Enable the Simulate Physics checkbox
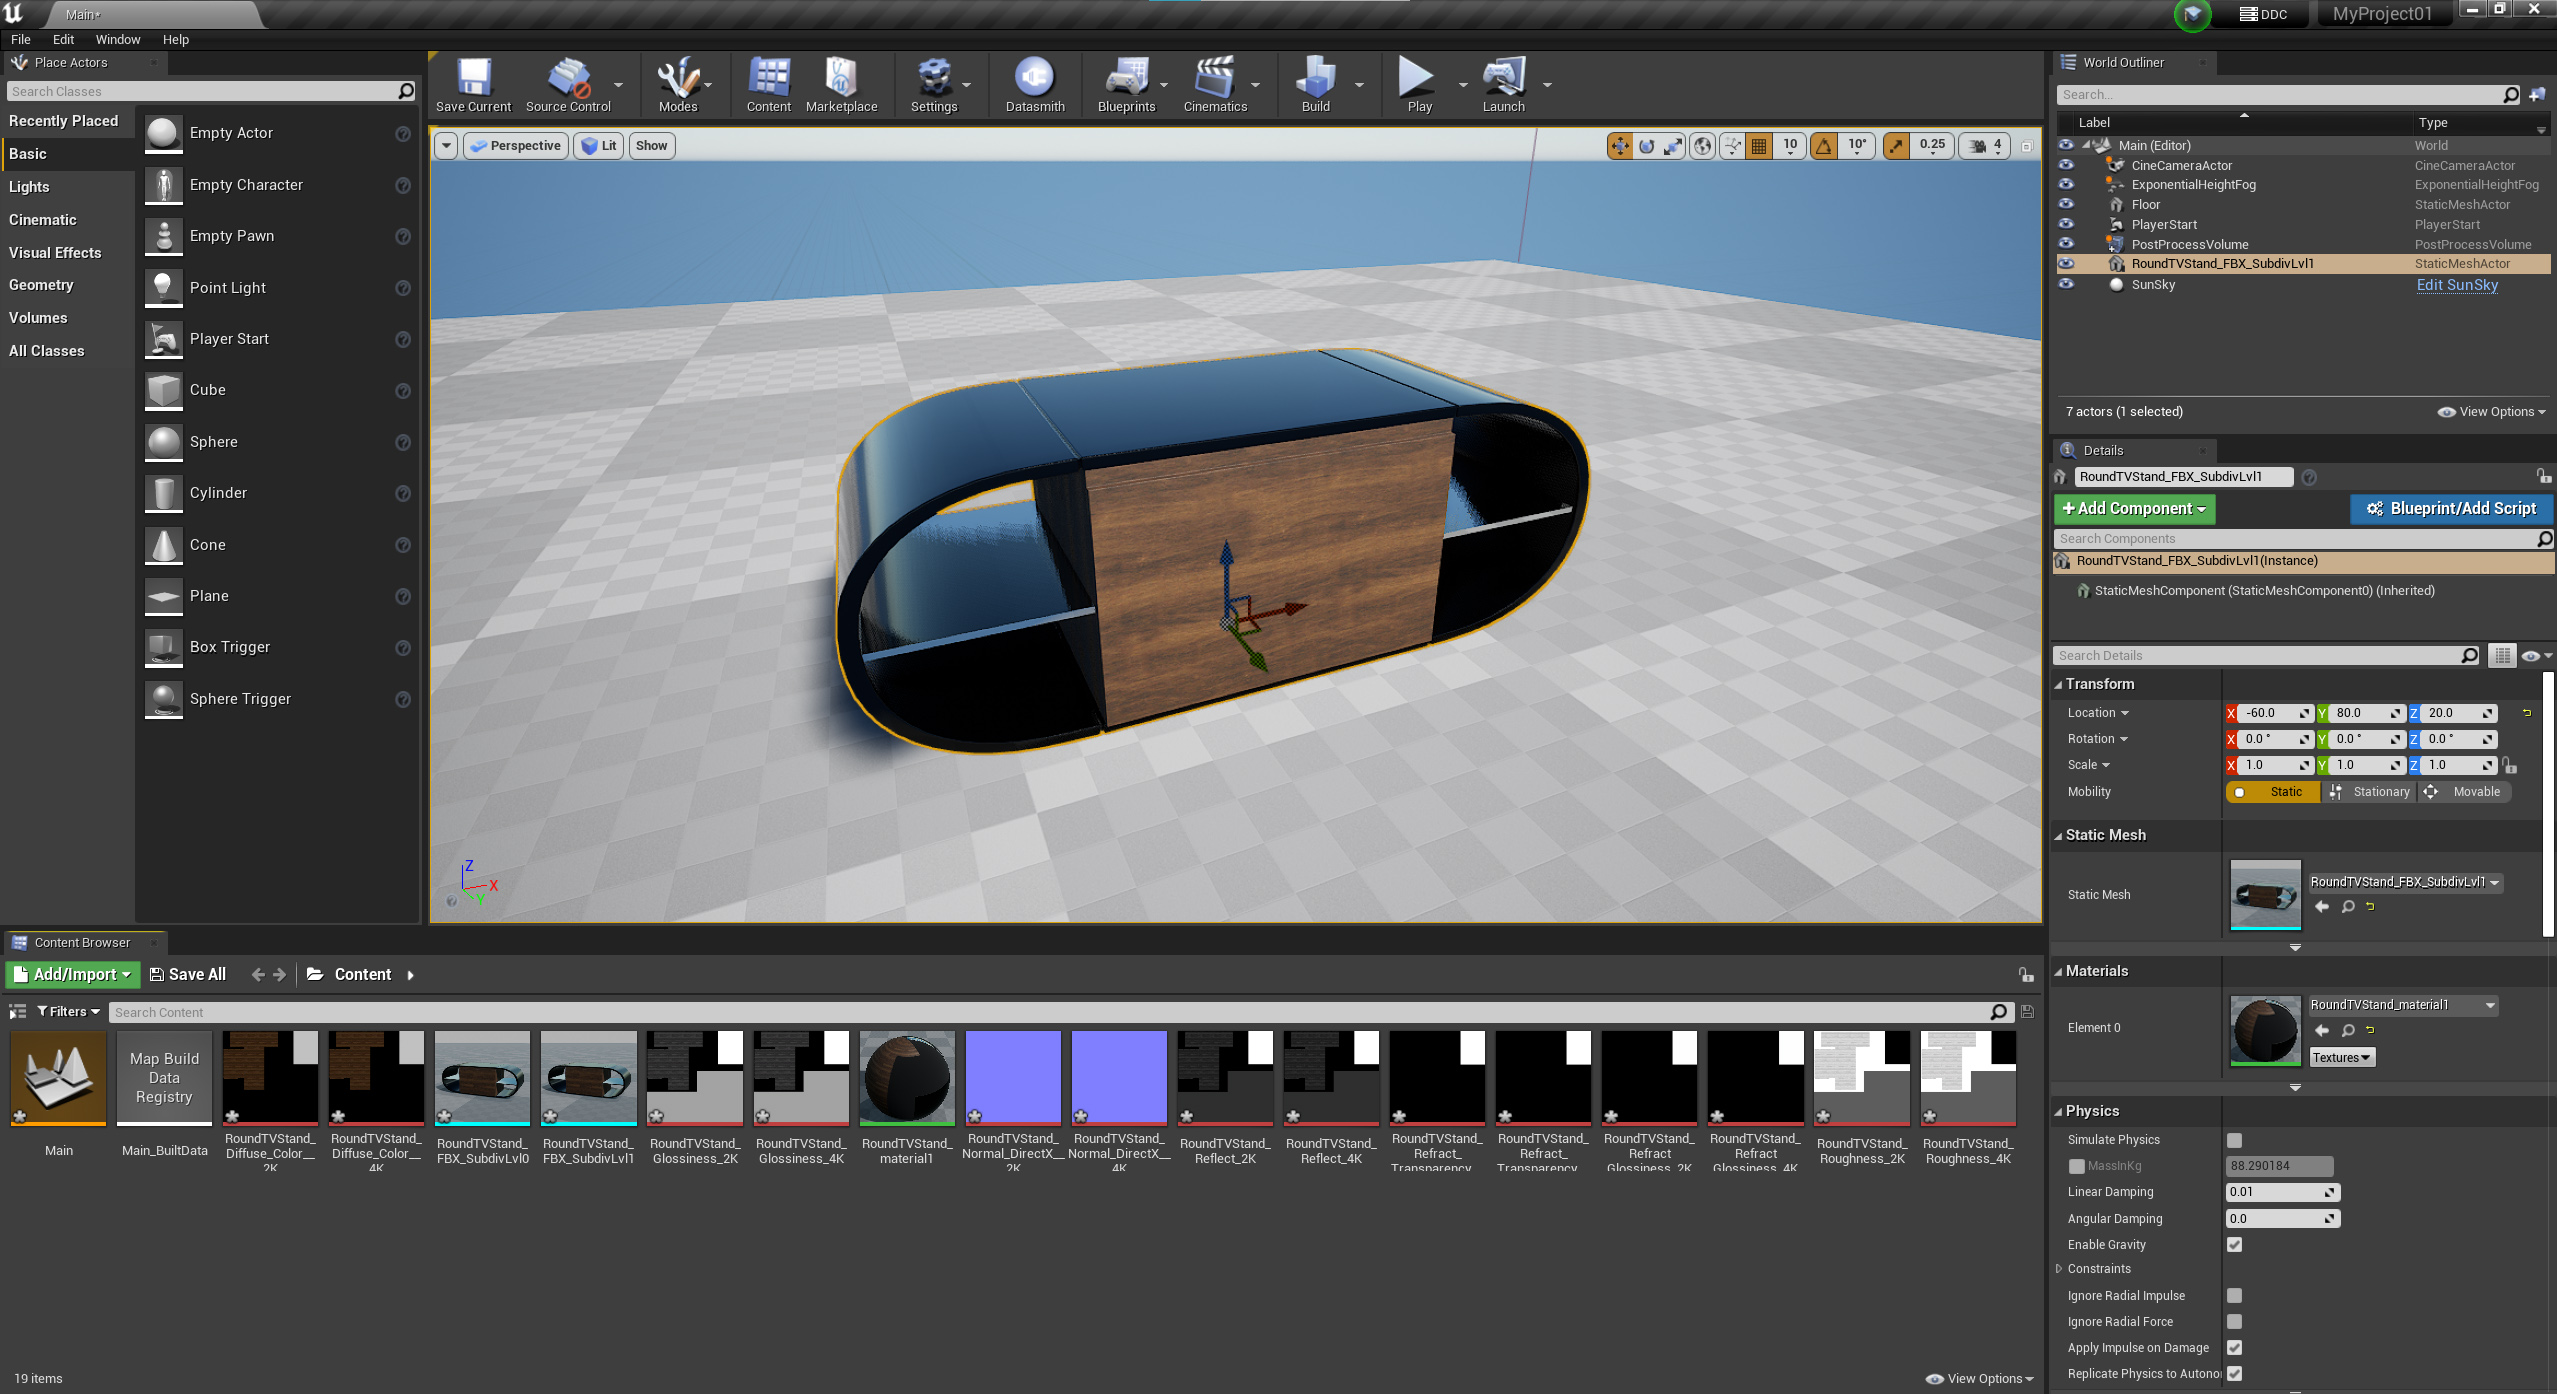Screen dimensions: 2557x1394 coord(2234,1140)
